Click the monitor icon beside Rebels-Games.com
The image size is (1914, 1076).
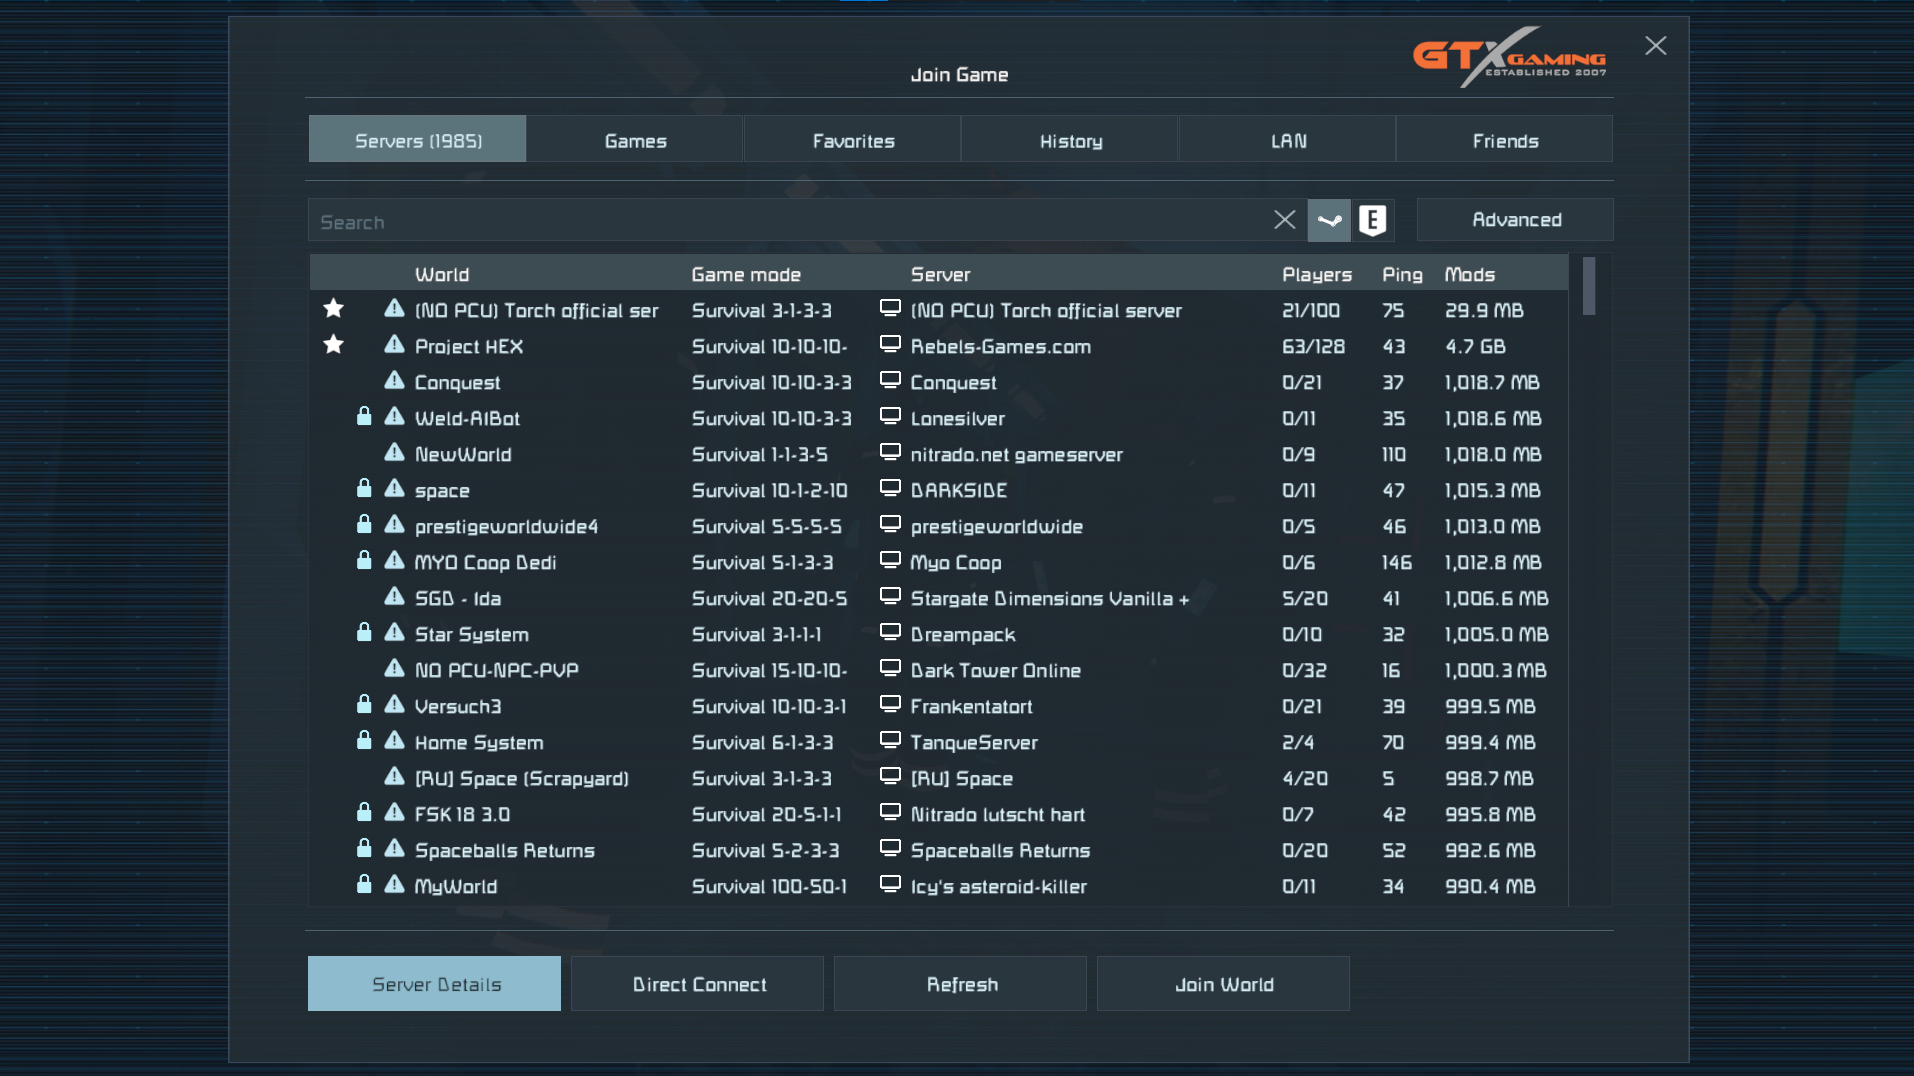click(890, 345)
